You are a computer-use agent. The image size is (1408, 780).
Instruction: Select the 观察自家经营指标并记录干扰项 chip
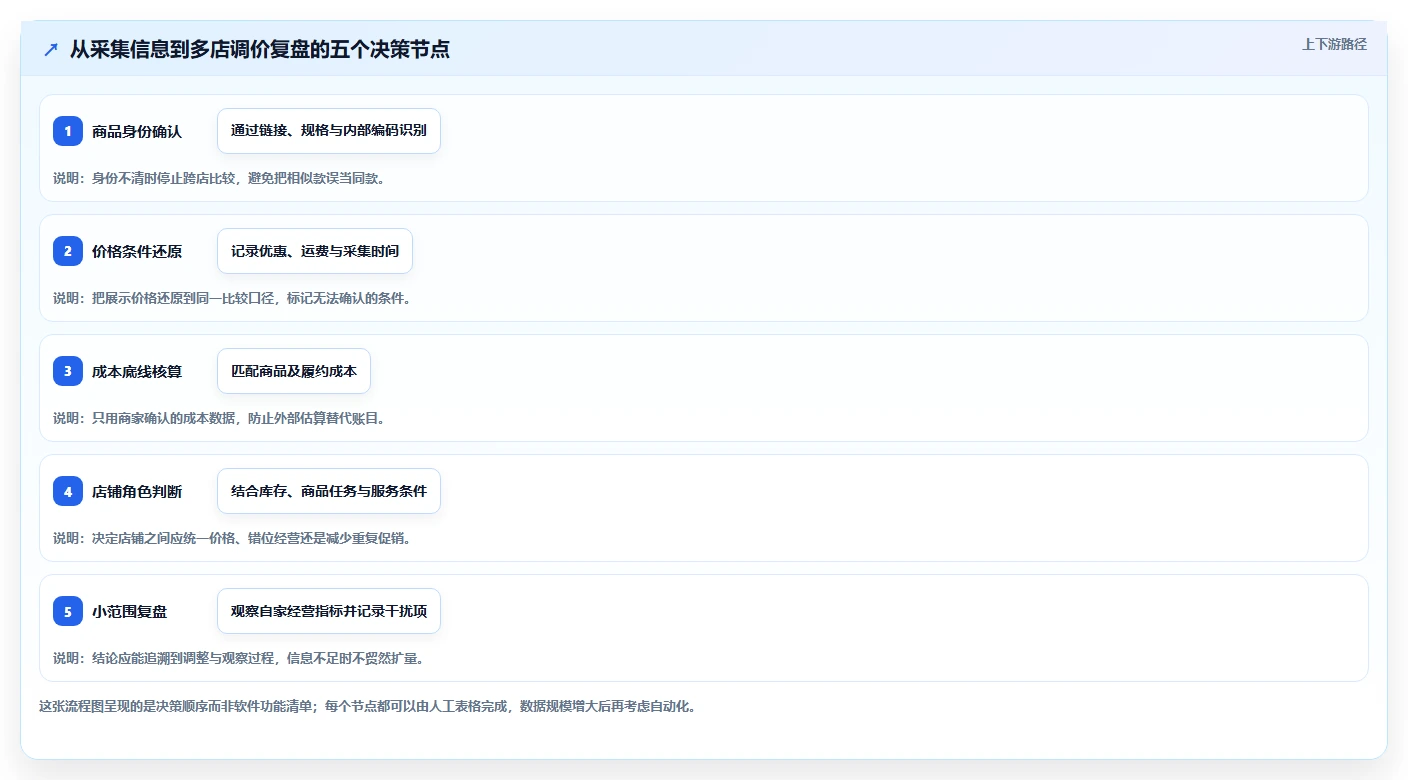point(329,611)
